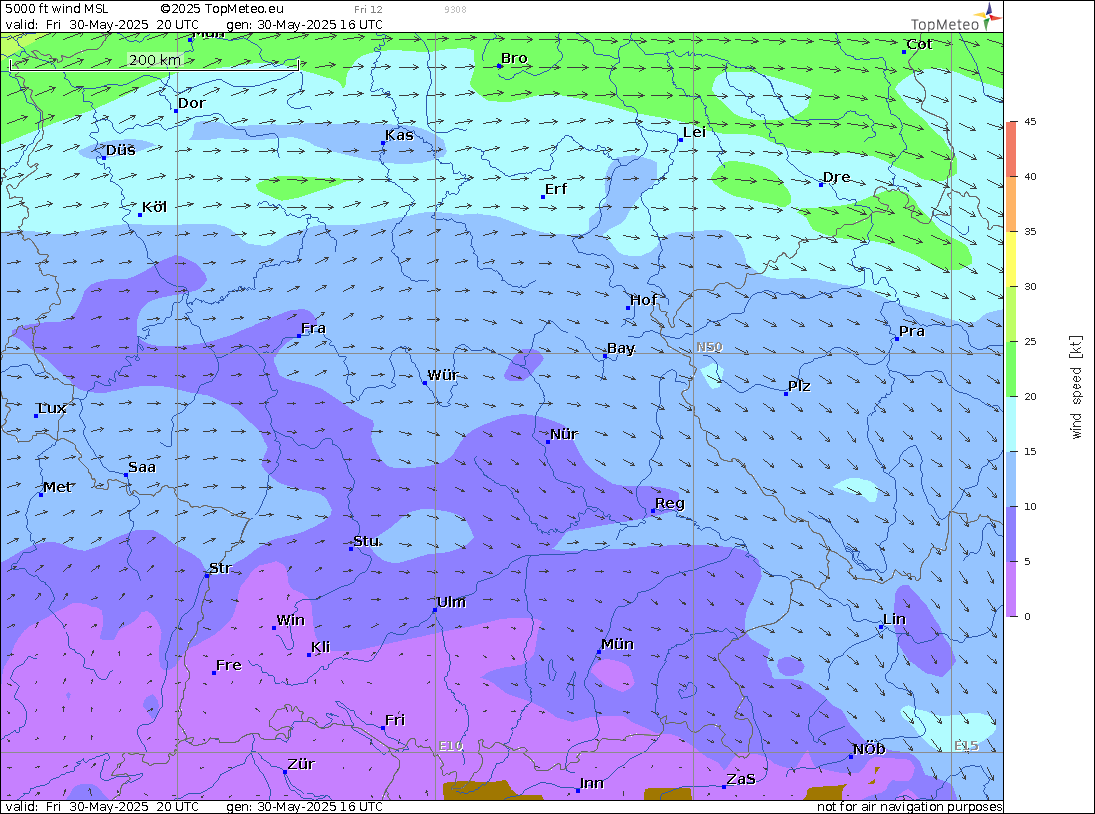The height and width of the screenshot is (814, 1095).
Task: Click the "9308" number in the header
Action: 455,10
